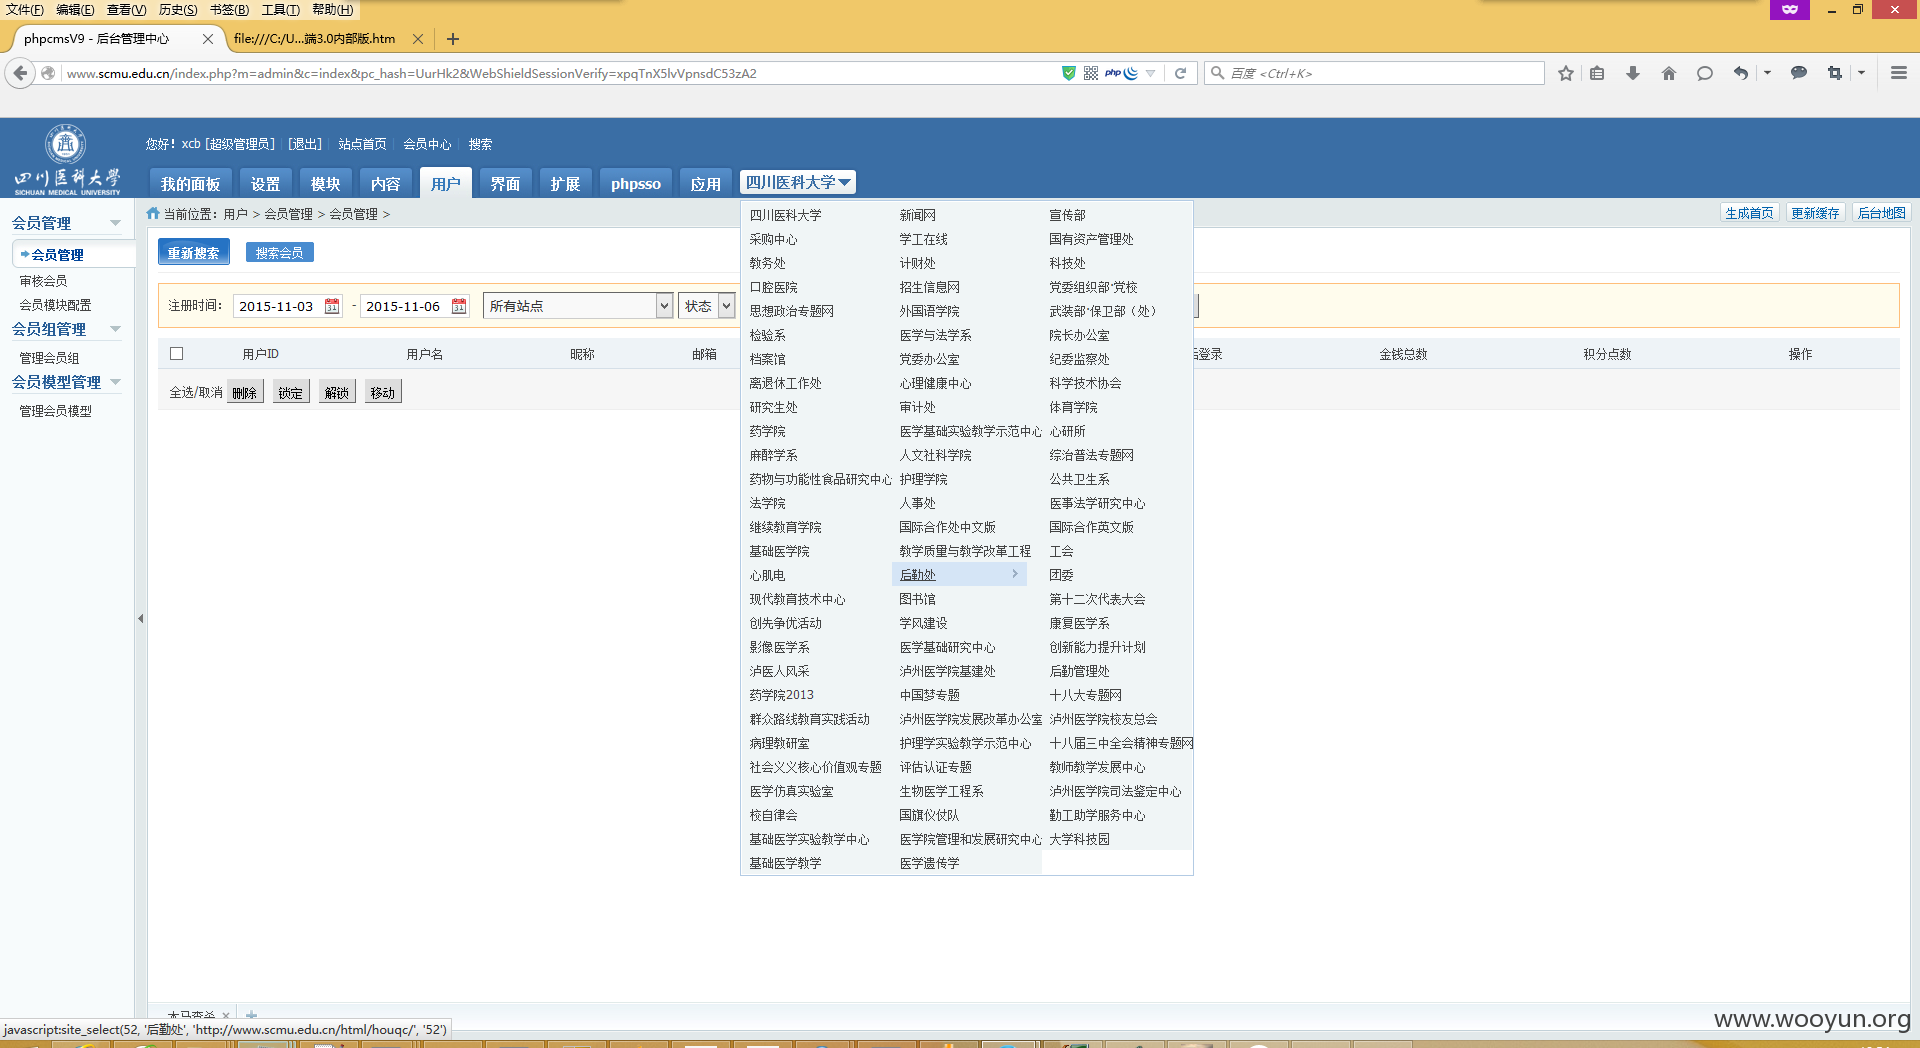The height and width of the screenshot is (1048, 1920).
Task: Switch to 我的面板 tab
Action: coord(191,183)
